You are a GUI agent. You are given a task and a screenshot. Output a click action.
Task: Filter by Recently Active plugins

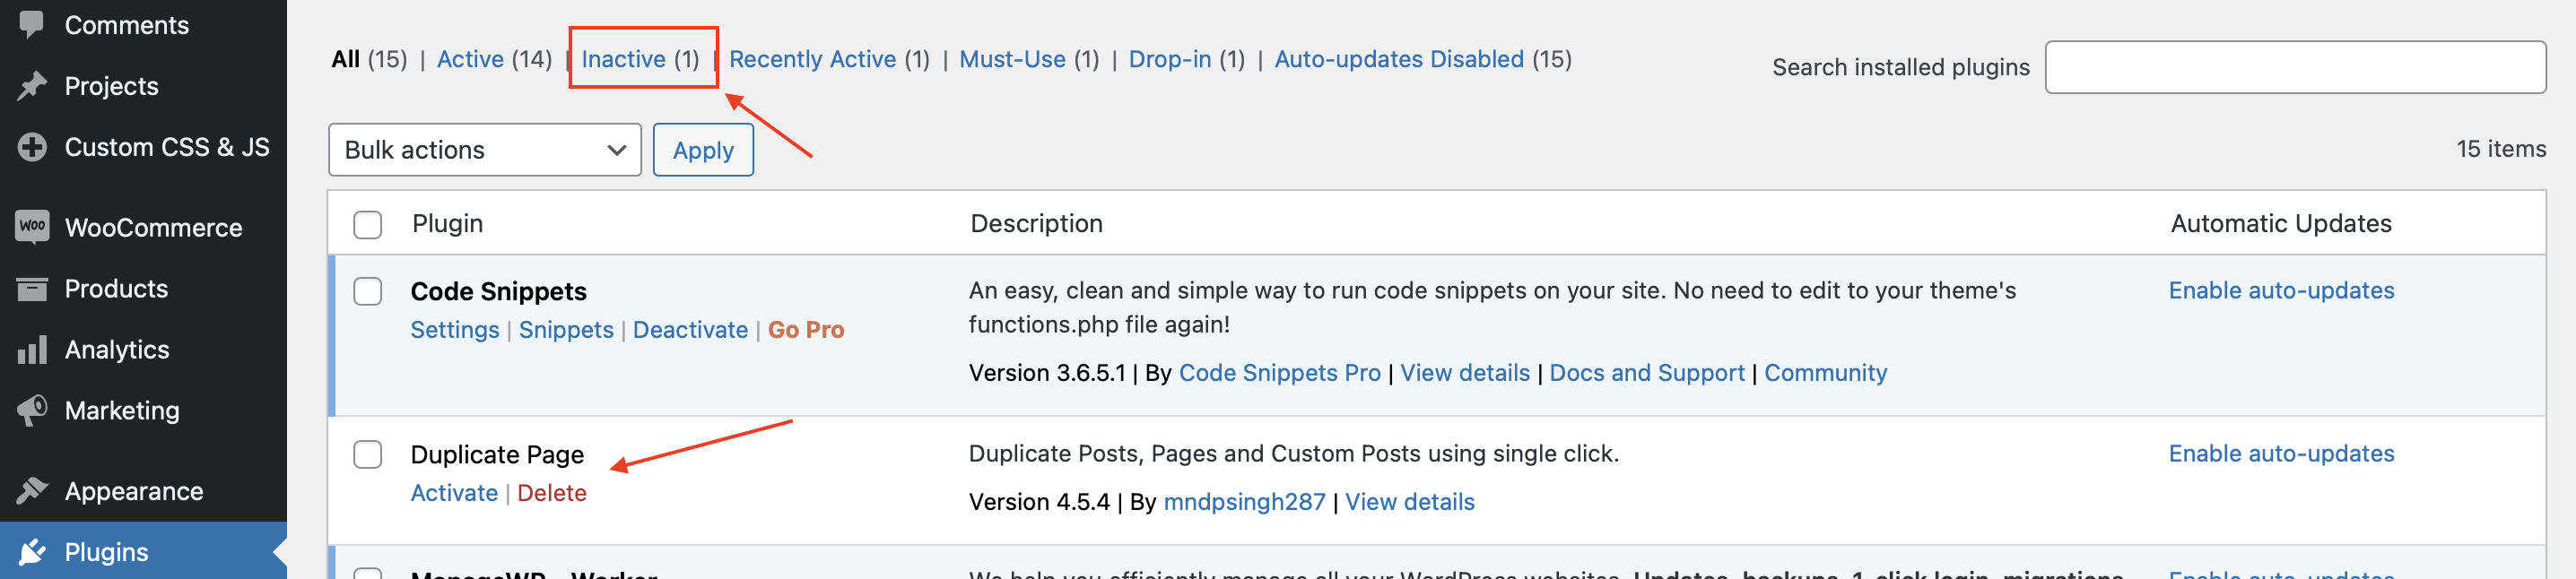(812, 59)
